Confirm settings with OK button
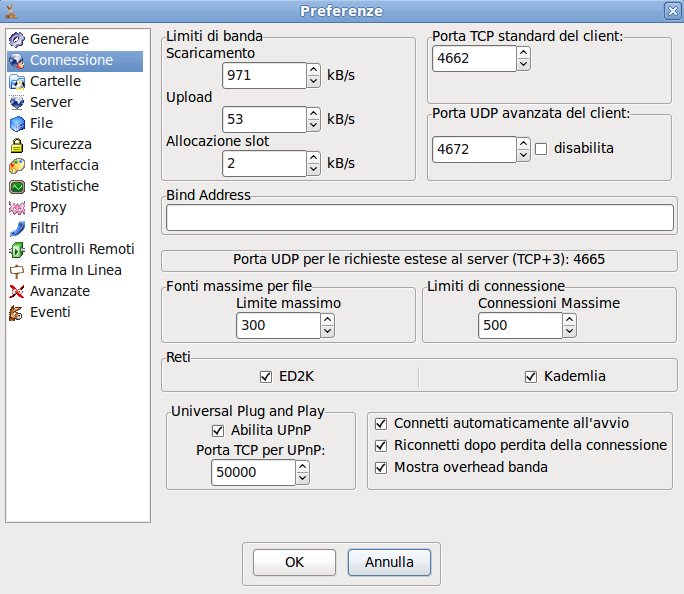Screen dimensions: 684x594 (x=294, y=562)
